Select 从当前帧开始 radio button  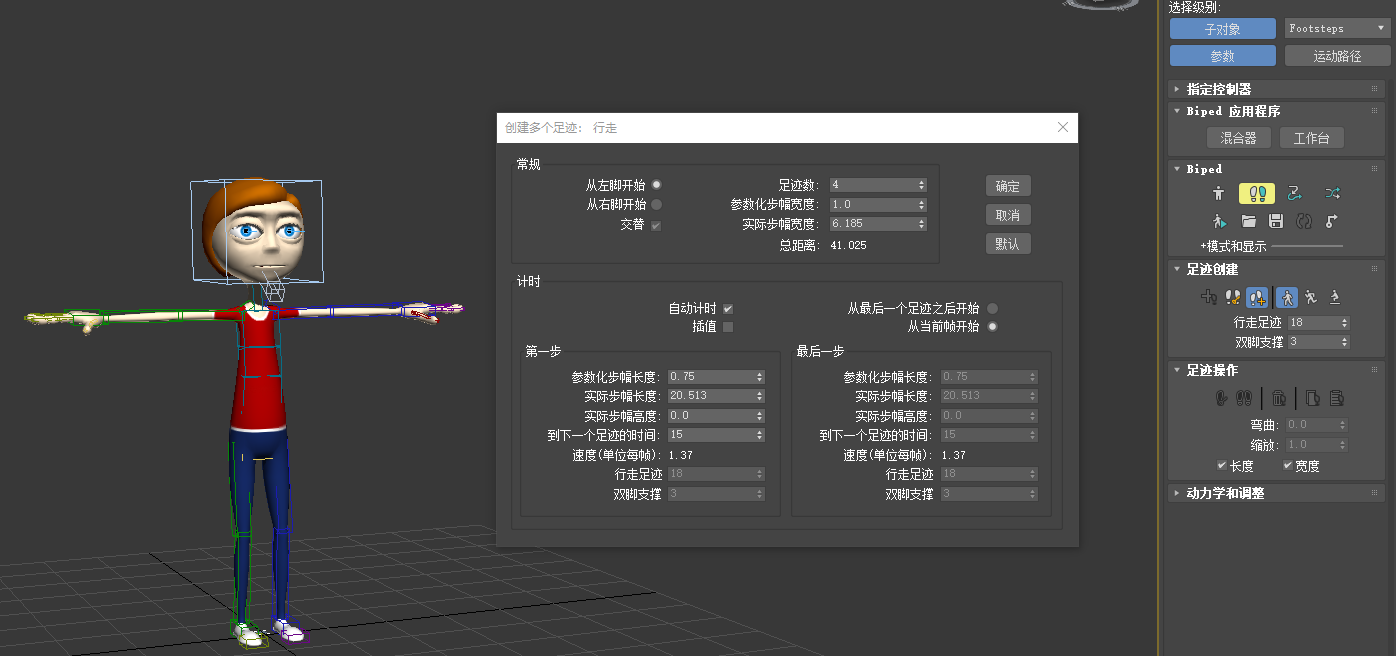pyautogui.click(x=993, y=327)
